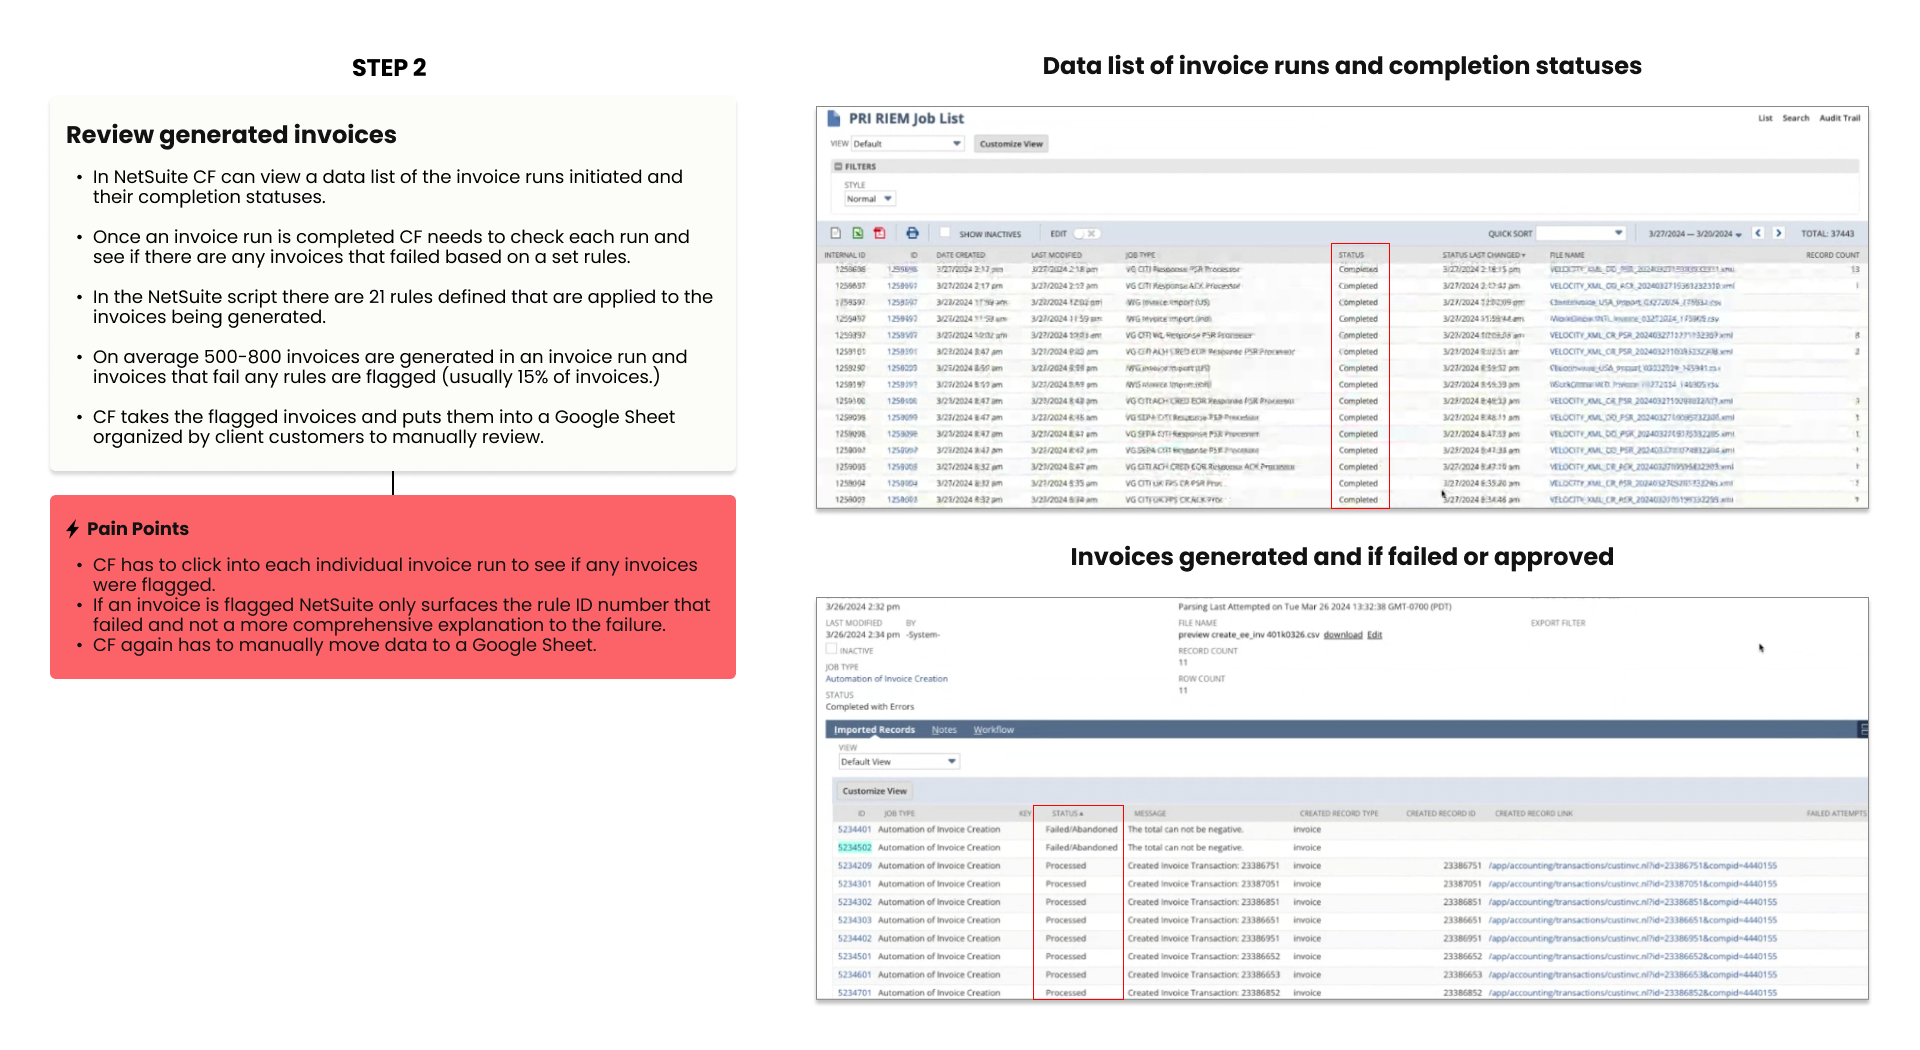
Task: Open Automation of Invoice Creation job type link
Action: pyautogui.click(x=886, y=679)
